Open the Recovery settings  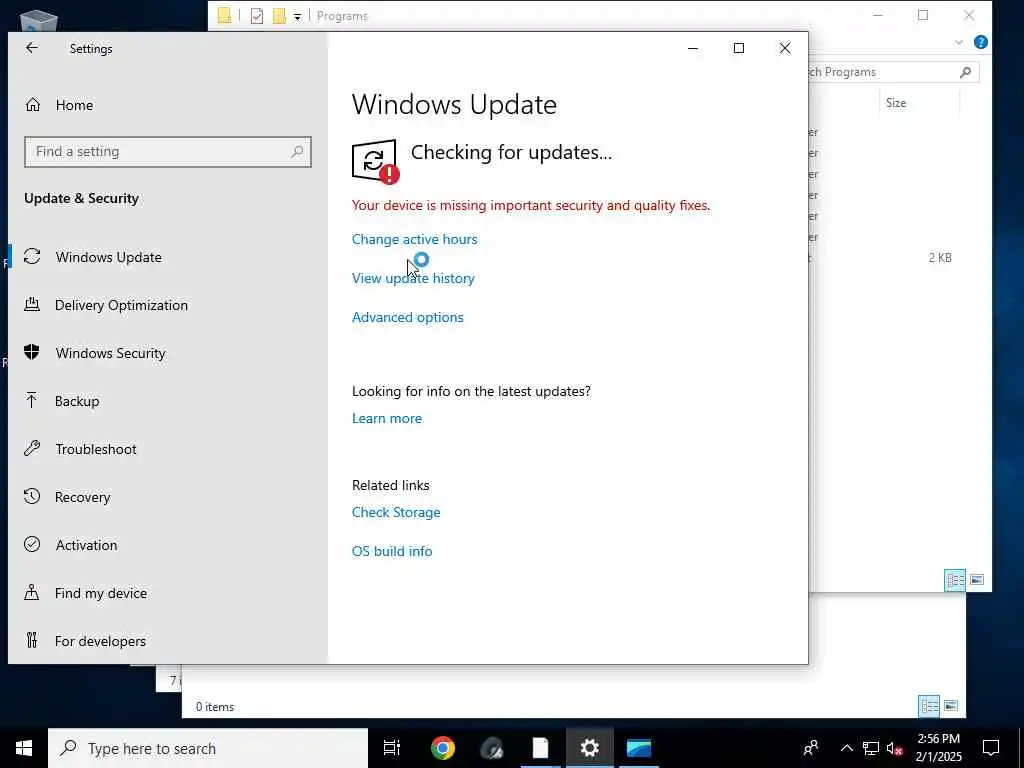(x=82, y=497)
